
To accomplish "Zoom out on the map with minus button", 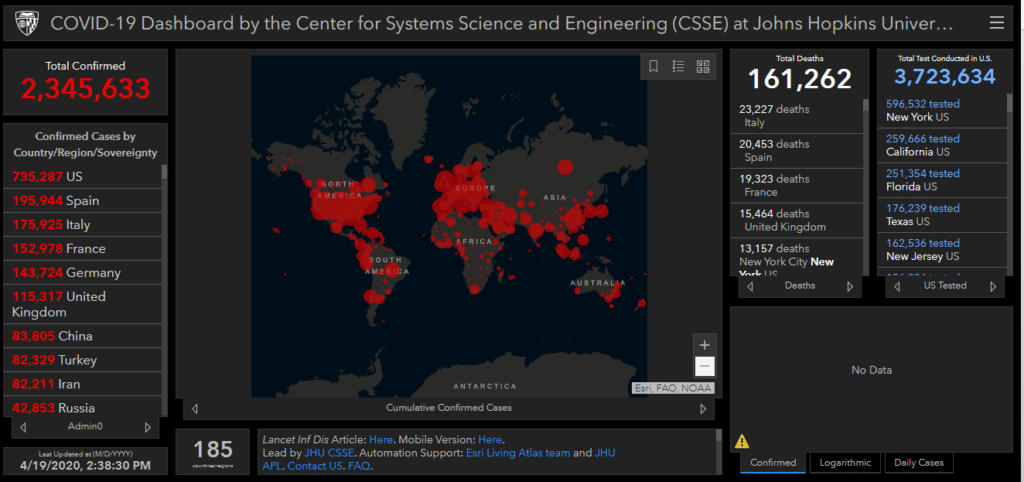I will click(x=704, y=366).
